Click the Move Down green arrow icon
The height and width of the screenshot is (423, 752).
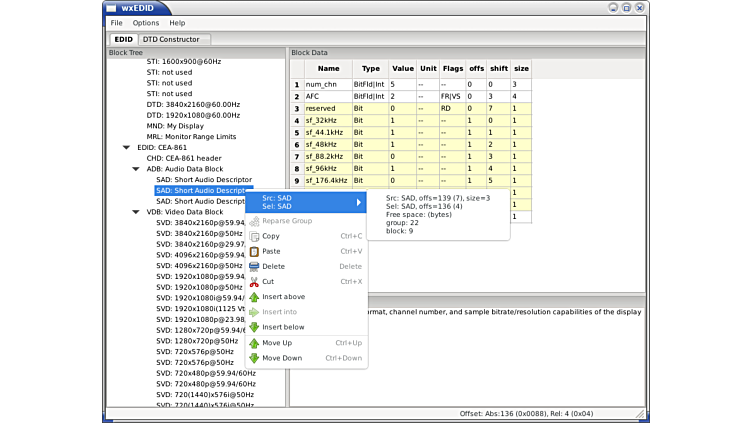(x=254, y=358)
